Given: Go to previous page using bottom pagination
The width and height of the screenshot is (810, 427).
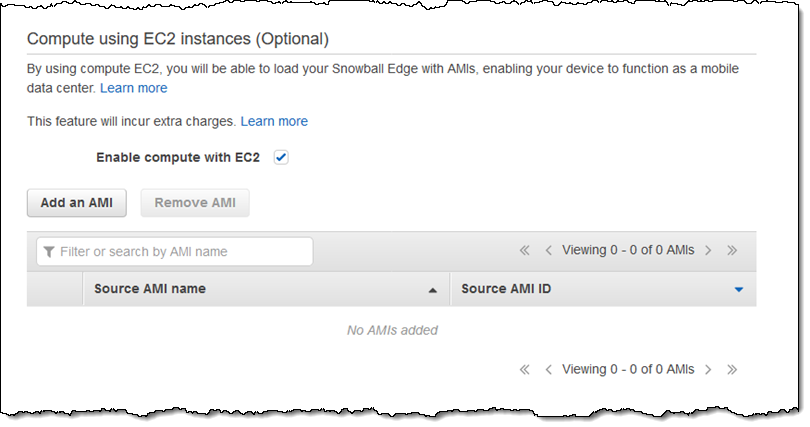Looking at the screenshot, I should 548,369.
